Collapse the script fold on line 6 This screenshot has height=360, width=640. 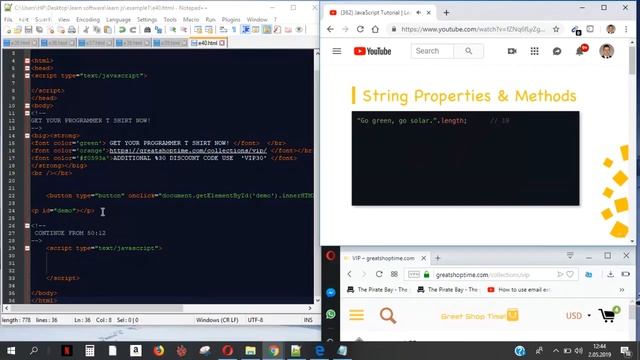coord(27,76)
